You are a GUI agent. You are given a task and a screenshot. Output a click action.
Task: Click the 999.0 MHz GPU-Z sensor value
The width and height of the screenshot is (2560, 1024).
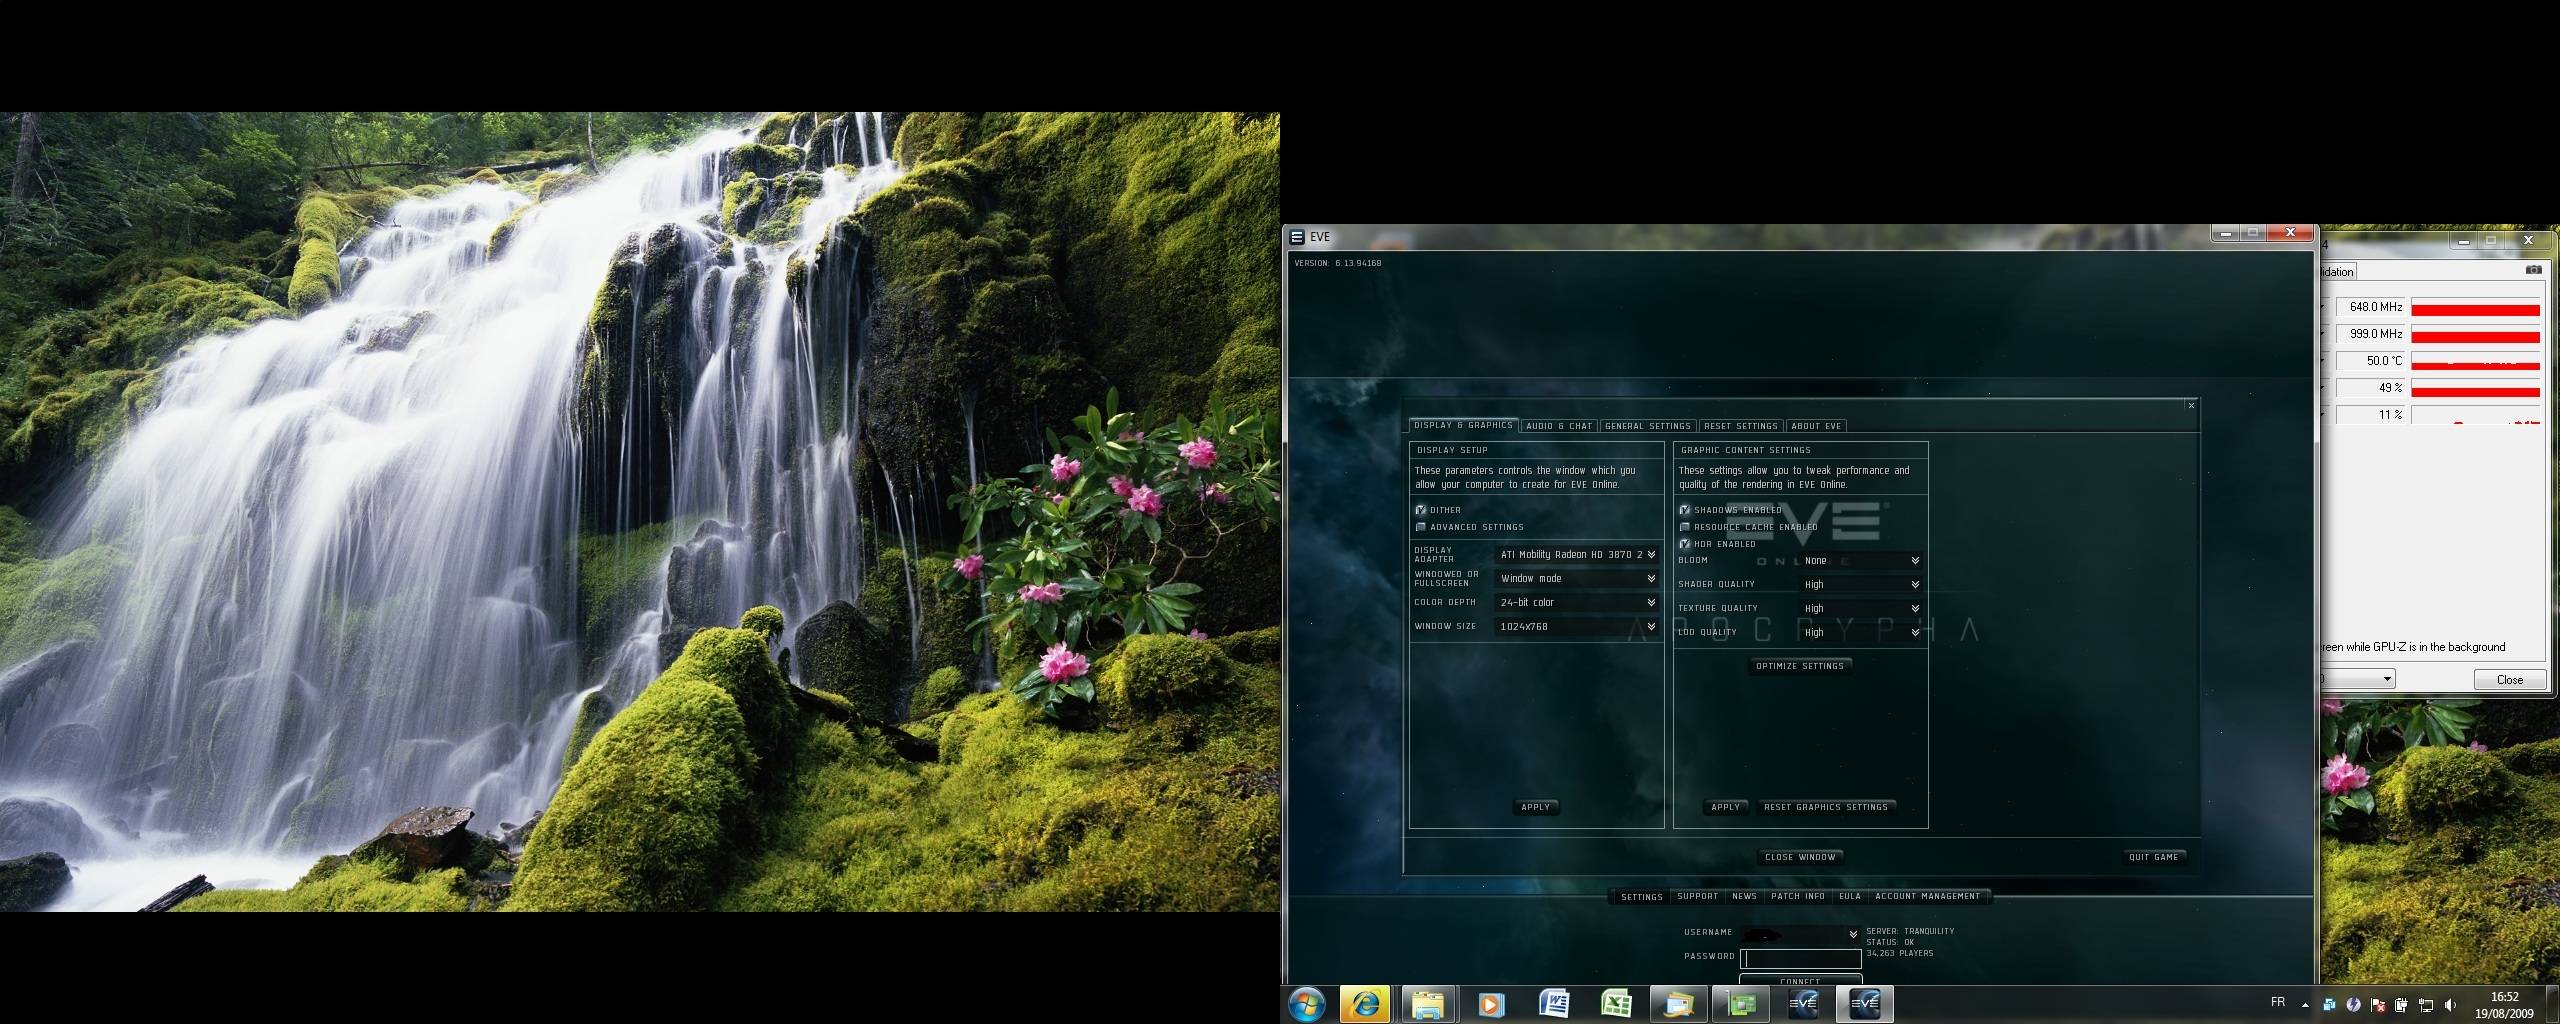[2372, 334]
